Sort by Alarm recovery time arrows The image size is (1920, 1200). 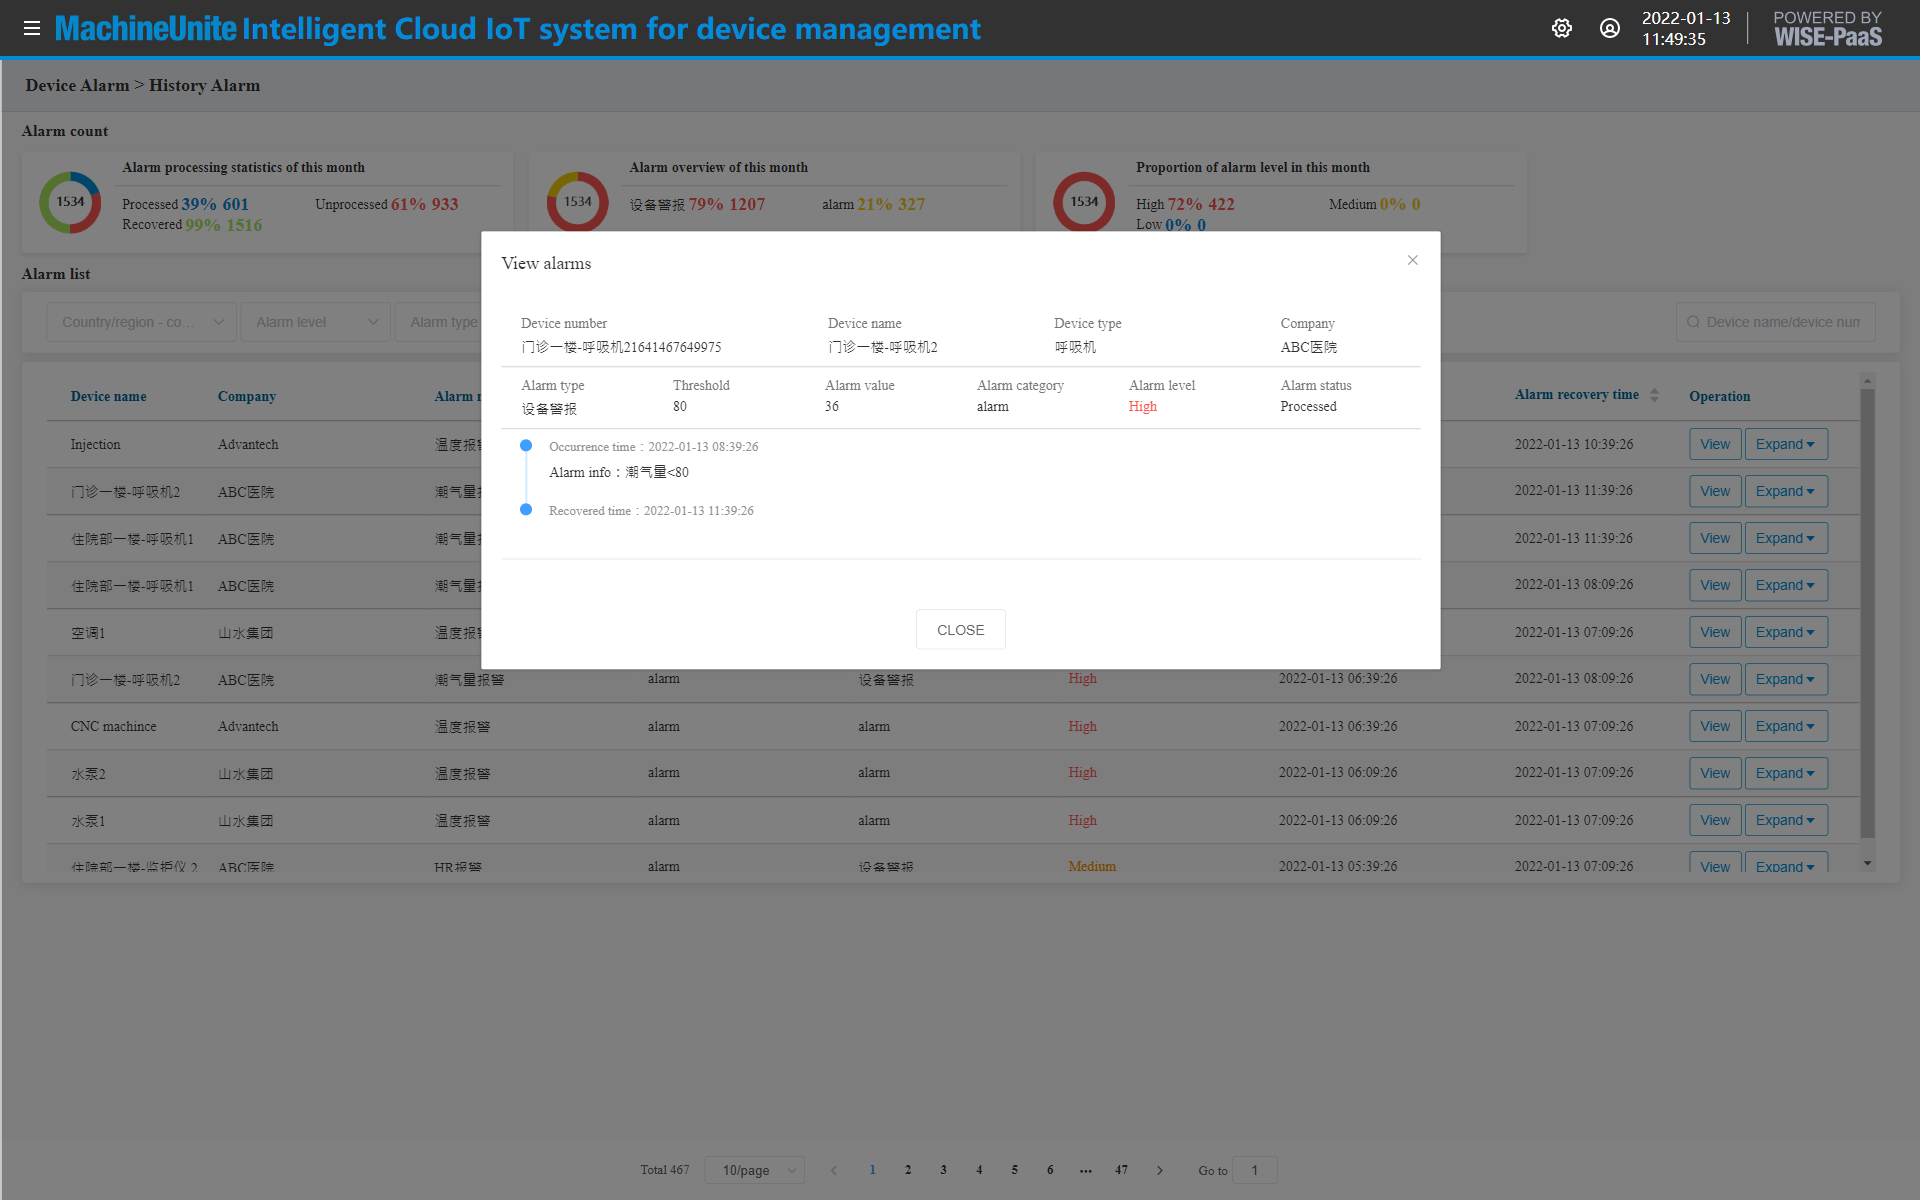pos(1654,395)
